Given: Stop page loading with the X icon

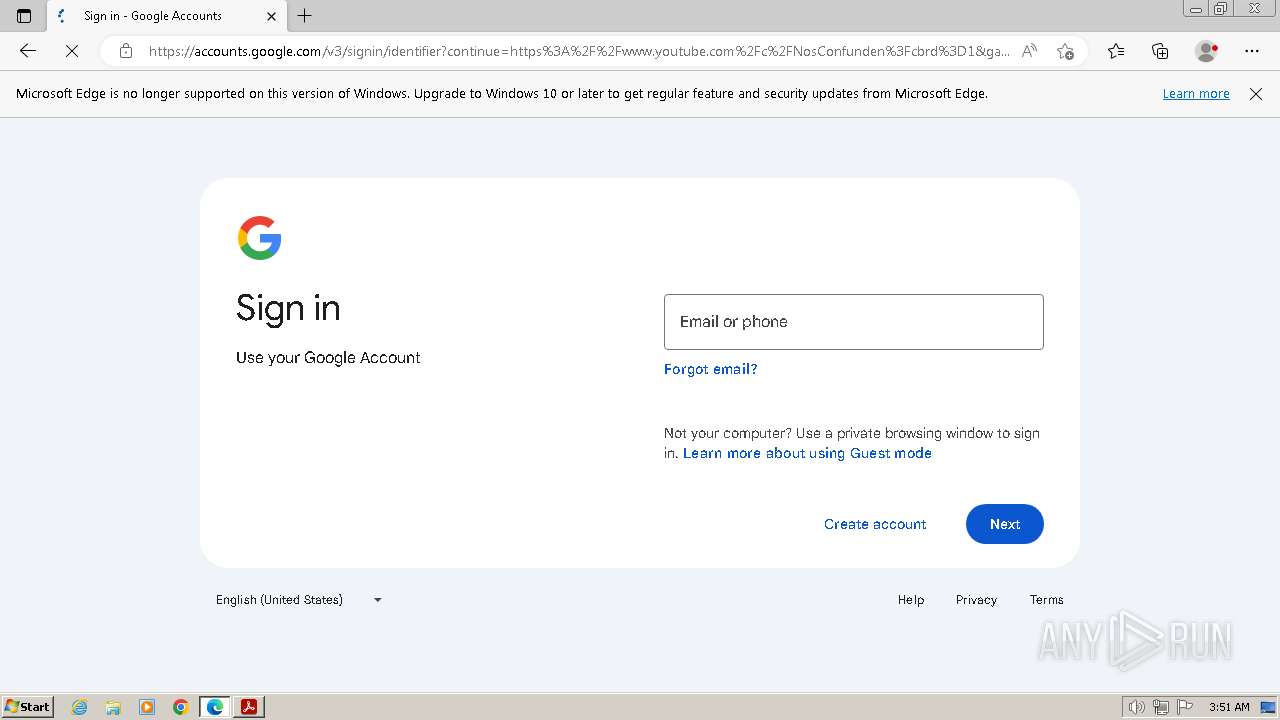Looking at the screenshot, I should 72,51.
